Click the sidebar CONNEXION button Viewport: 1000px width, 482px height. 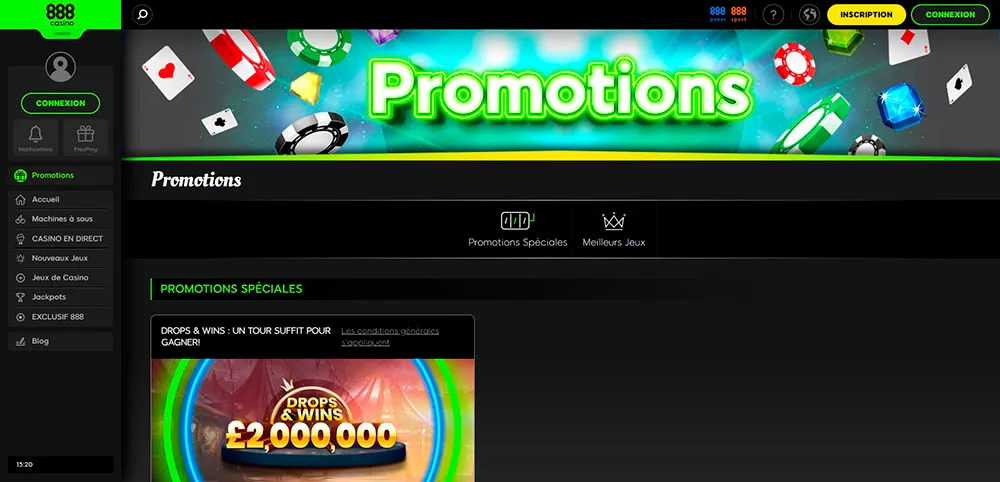coord(61,103)
